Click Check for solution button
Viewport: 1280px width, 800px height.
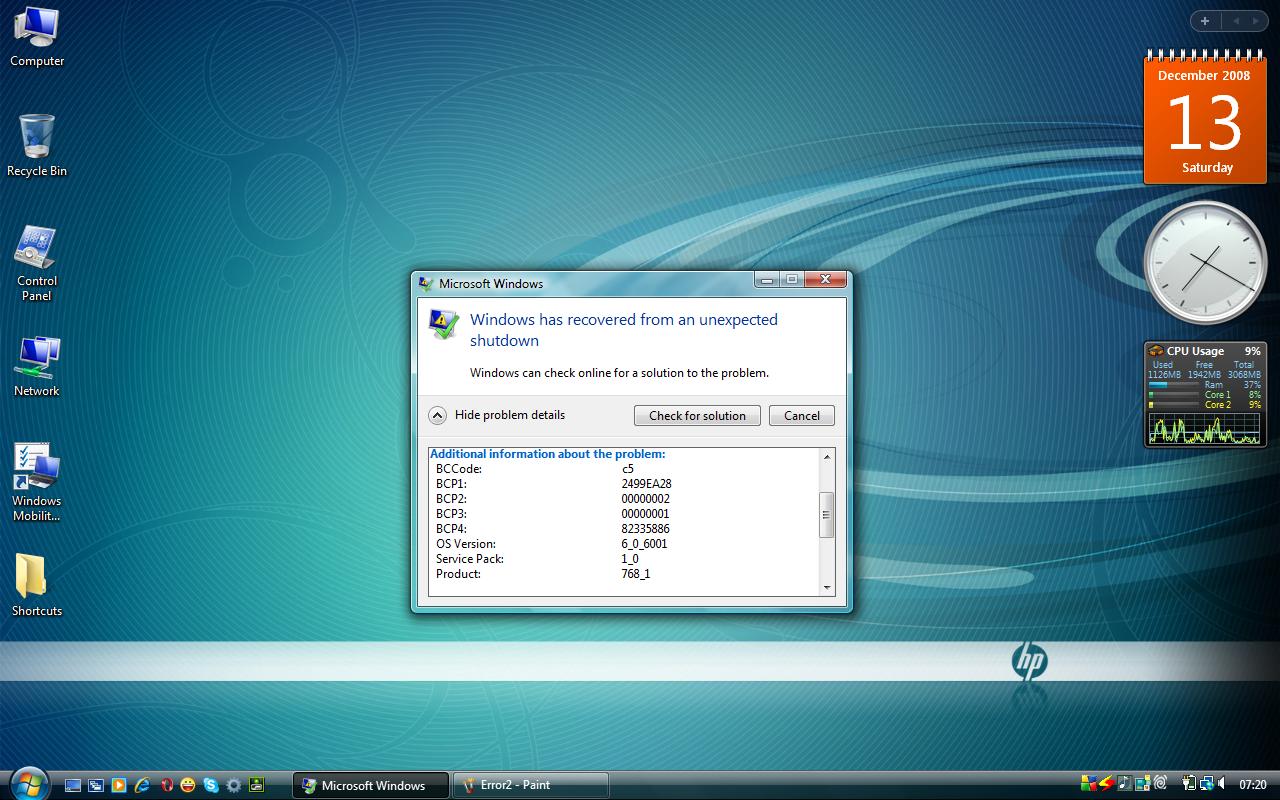pyautogui.click(x=697, y=415)
